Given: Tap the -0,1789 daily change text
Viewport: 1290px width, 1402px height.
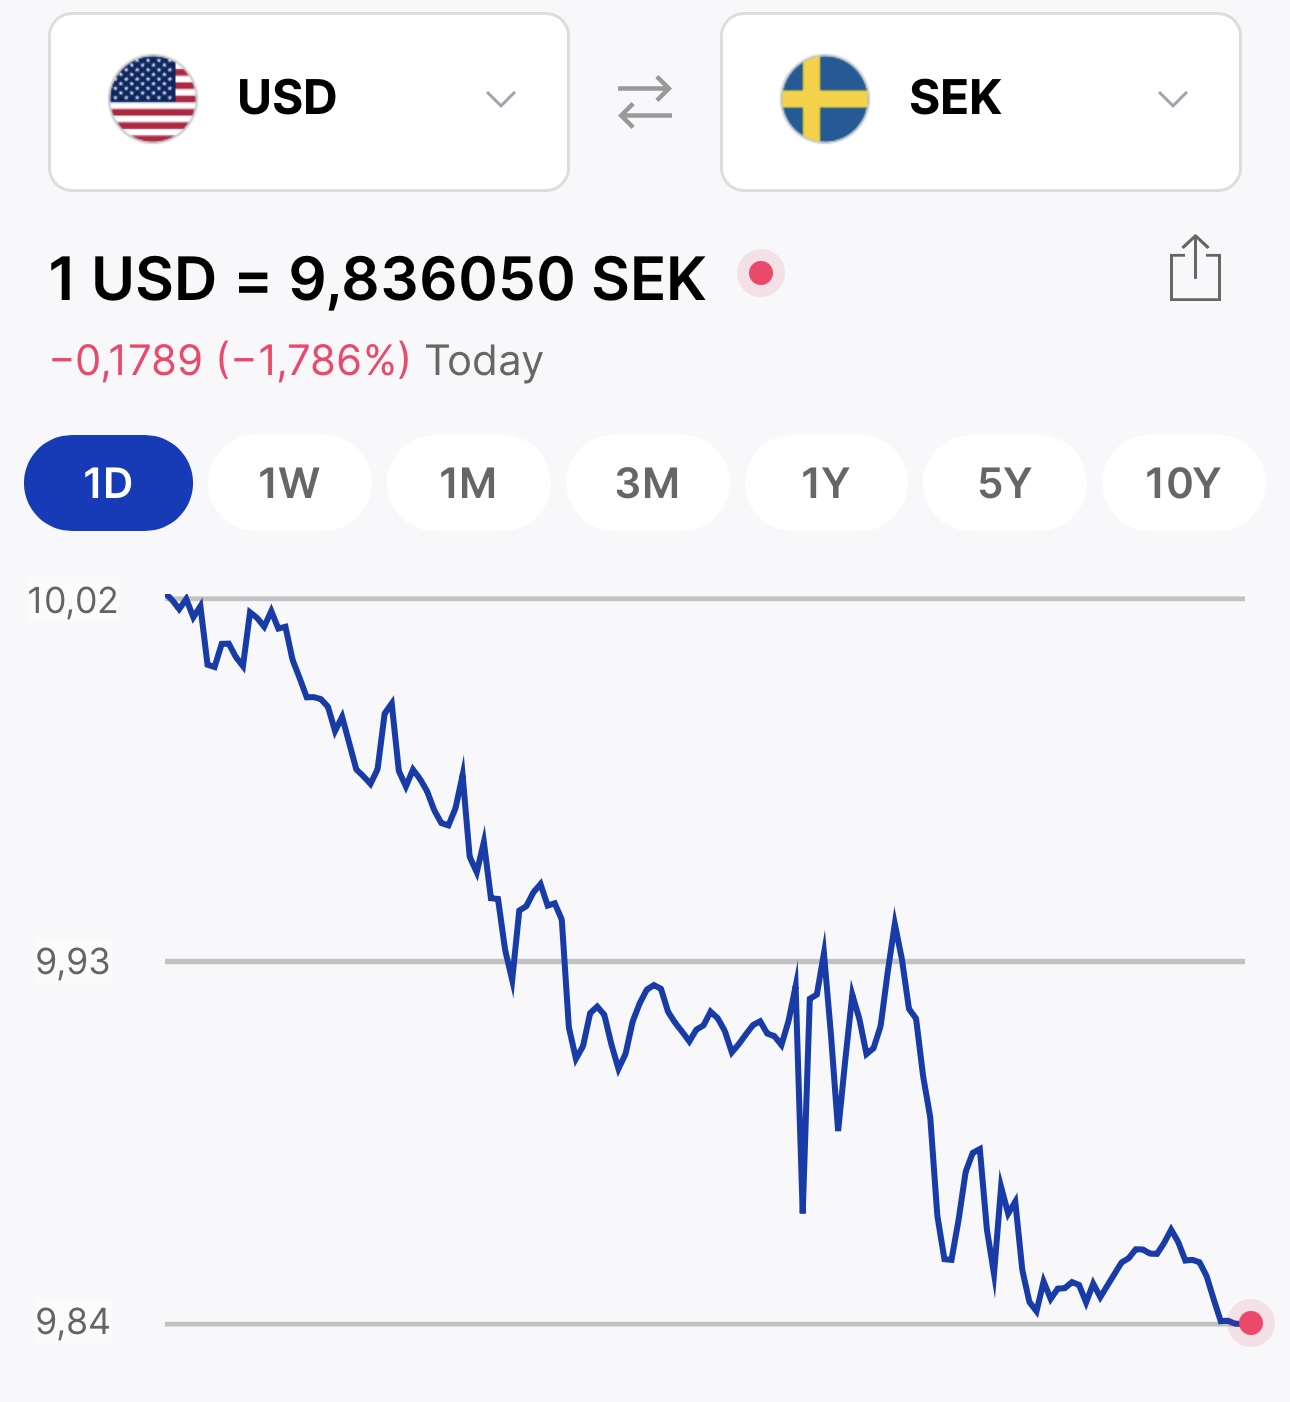Looking at the screenshot, I should coord(127,360).
